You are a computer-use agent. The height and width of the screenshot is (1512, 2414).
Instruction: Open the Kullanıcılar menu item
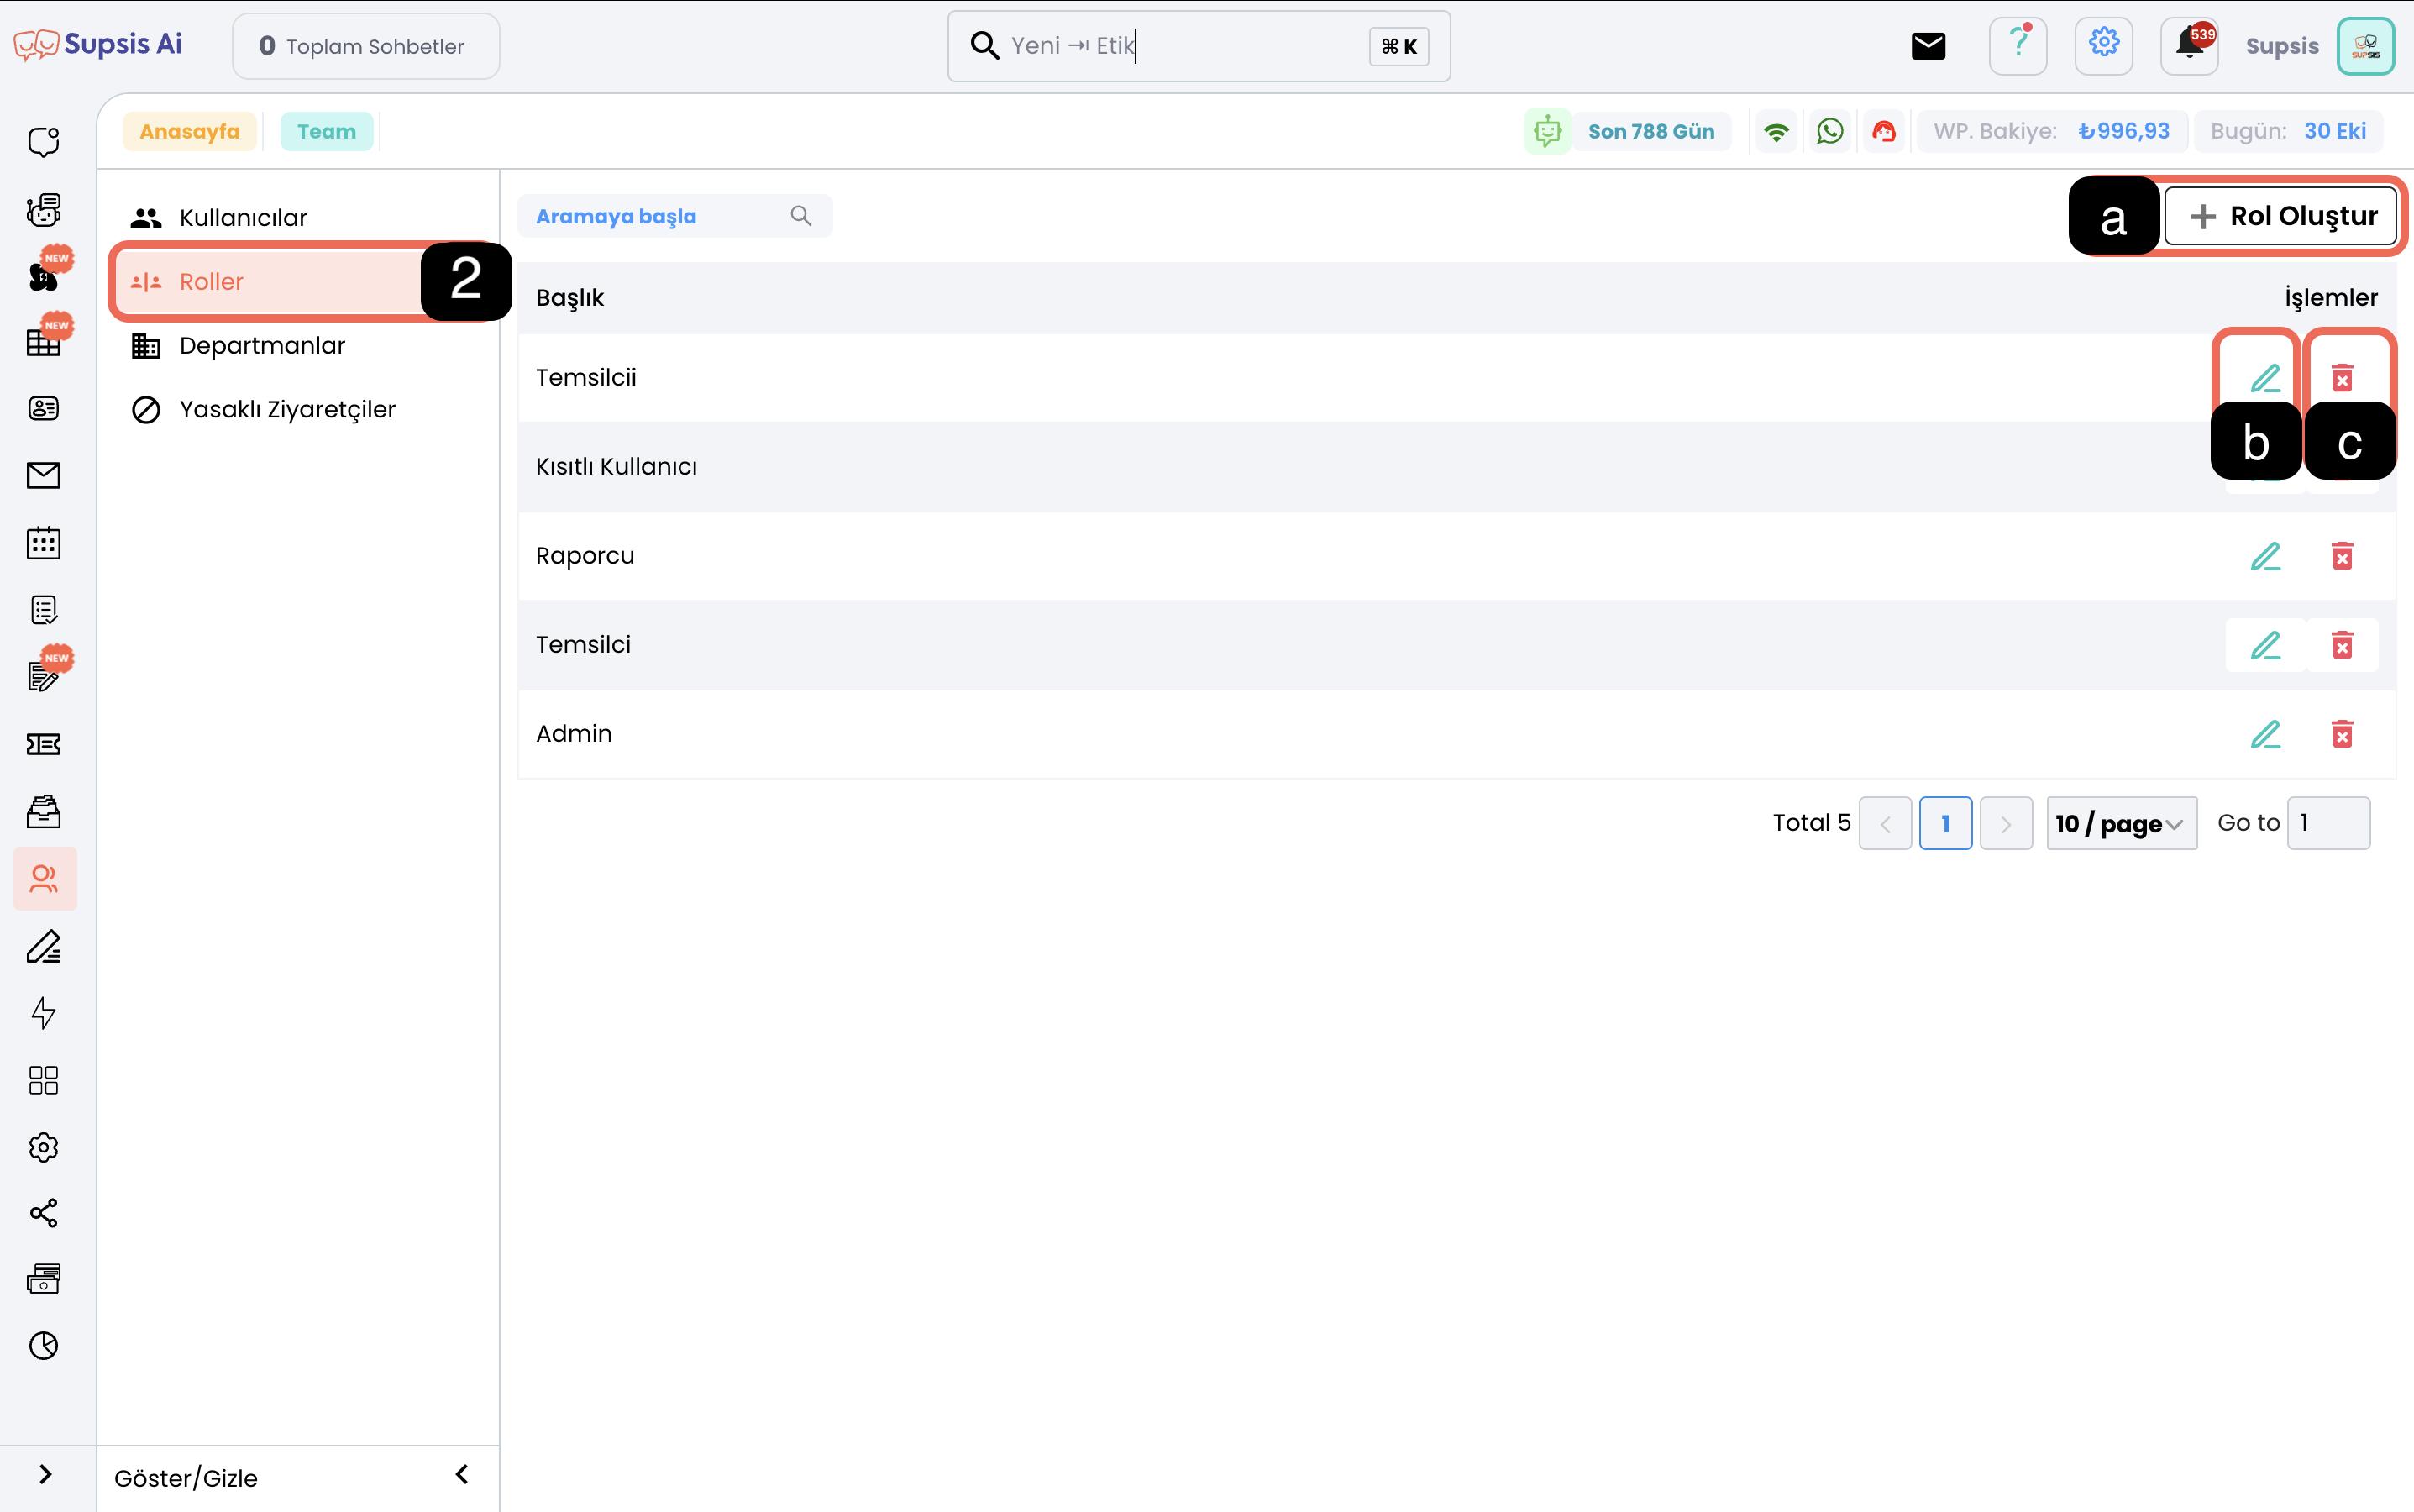(x=243, y=218)
